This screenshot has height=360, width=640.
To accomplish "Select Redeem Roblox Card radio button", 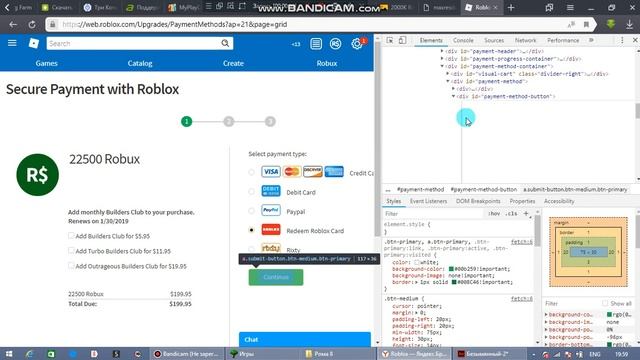I will (251, 230).
